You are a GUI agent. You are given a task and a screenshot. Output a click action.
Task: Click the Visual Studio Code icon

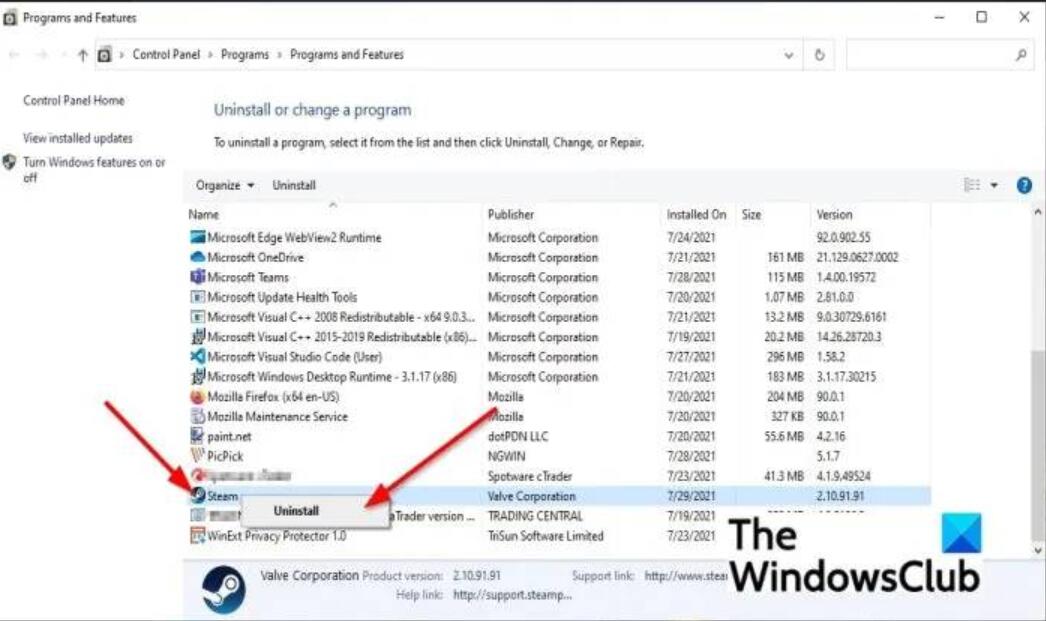[x=197, y=357]
